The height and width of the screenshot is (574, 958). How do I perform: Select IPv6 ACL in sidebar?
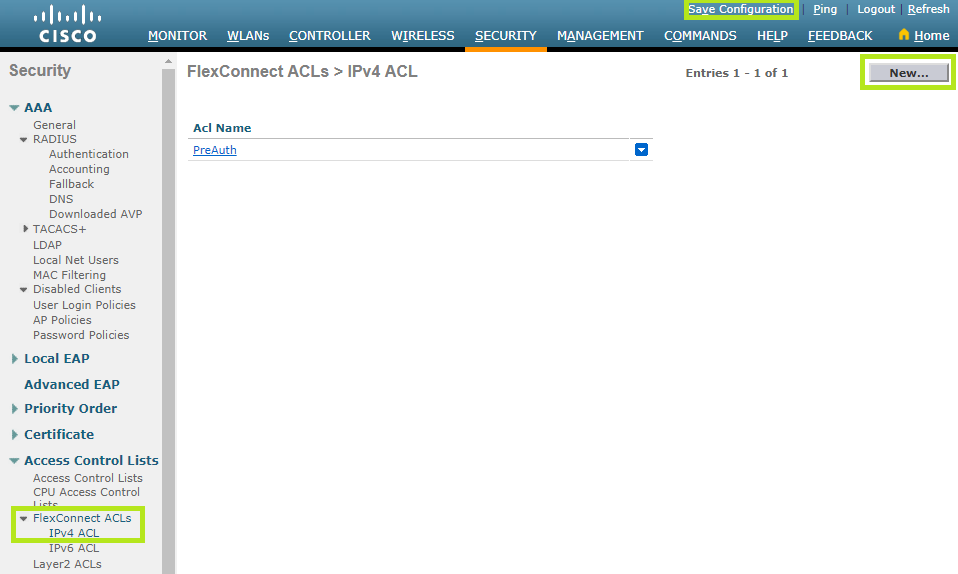[74, 548]
